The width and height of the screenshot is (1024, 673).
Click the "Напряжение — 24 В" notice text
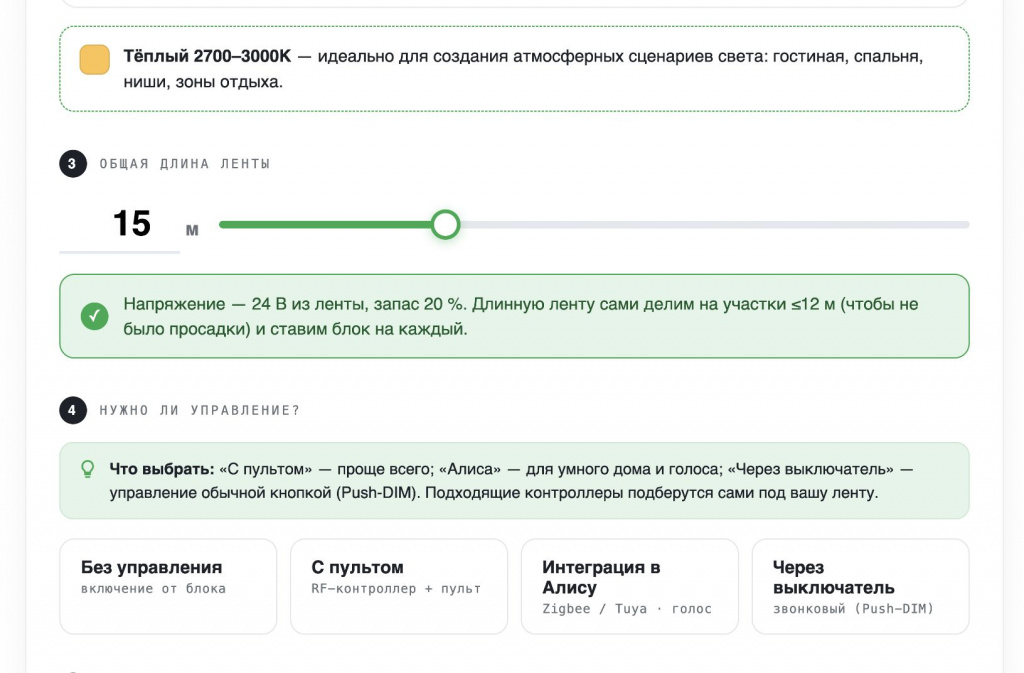coord(205,304)
